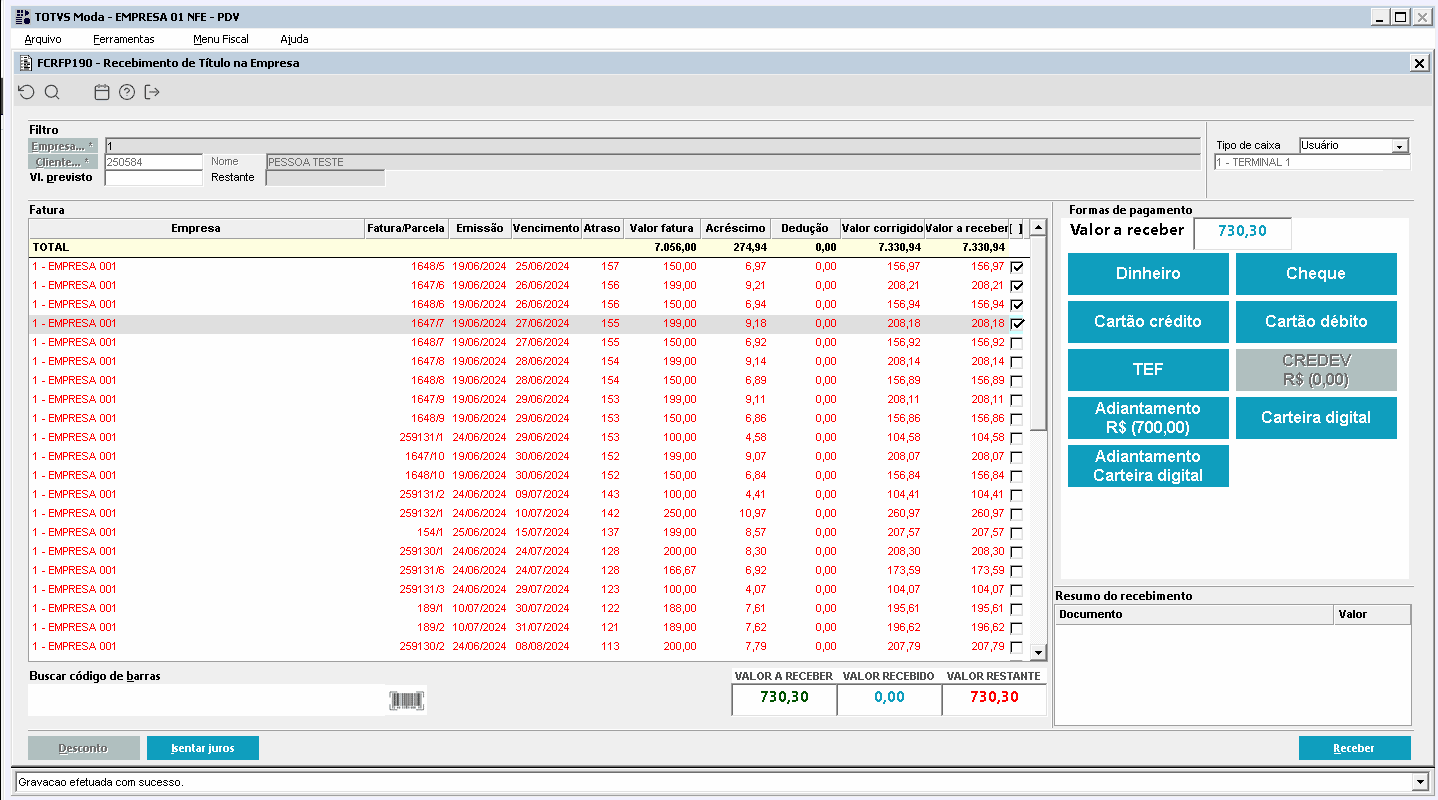This screenshot has height=800, width=1438.
Task: Click the magnifier search toolbar icon
Action: pyautogui.click(x=52, y=92)
